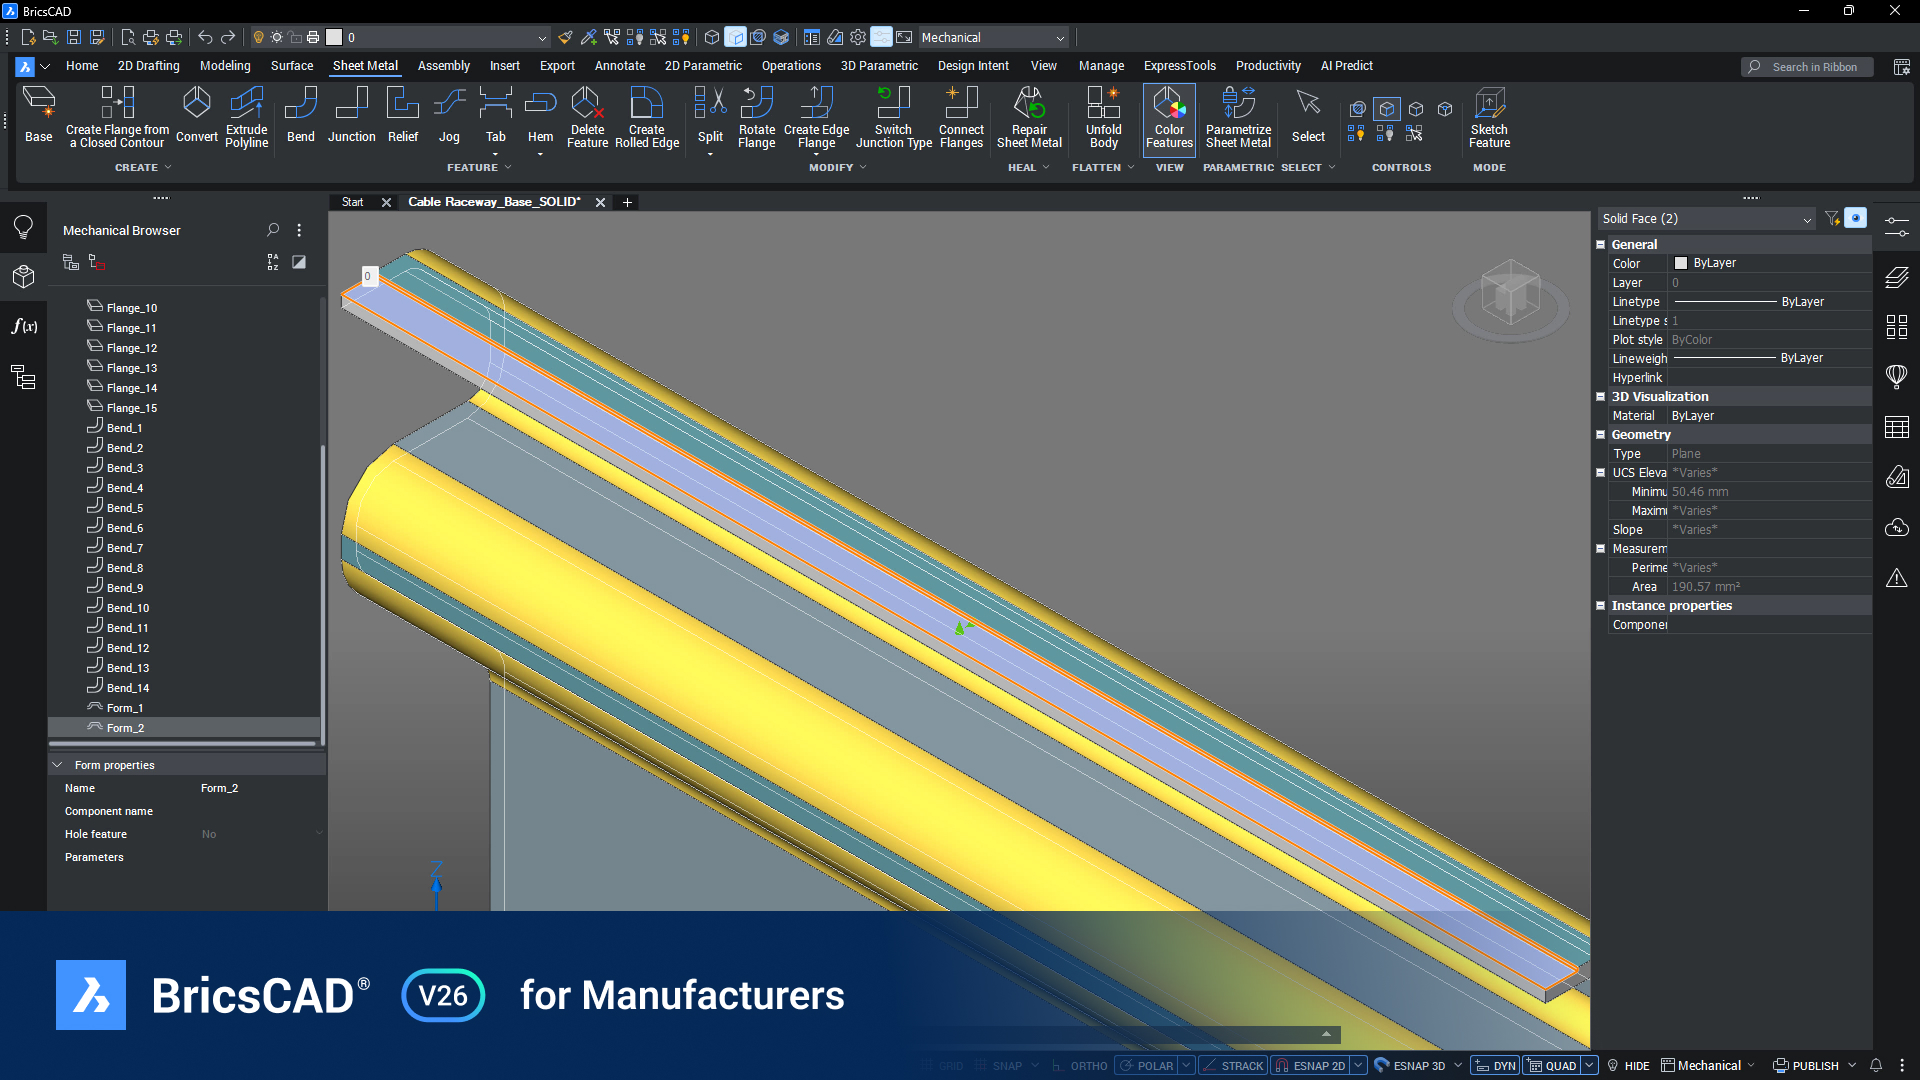1920x1080 pixels.
Task: Select Bend_14 in the Mechanical Browser
Action: pos(126,687)
